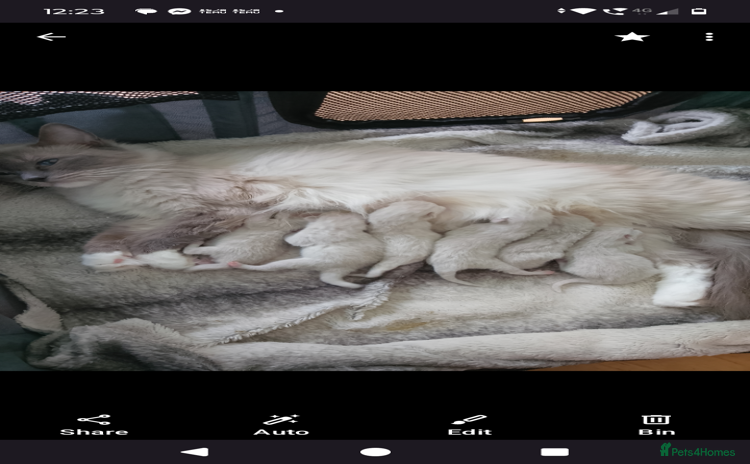
Task: Choose the "Bin" text label
Action: pos(656,433)
